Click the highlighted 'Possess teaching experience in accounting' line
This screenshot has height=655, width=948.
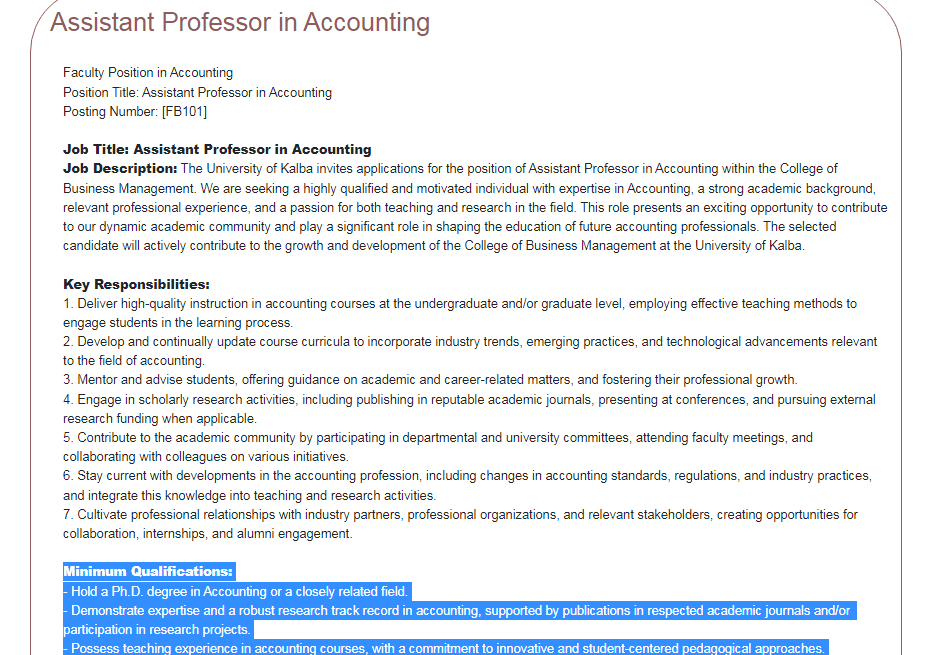[x=300, y=649]
